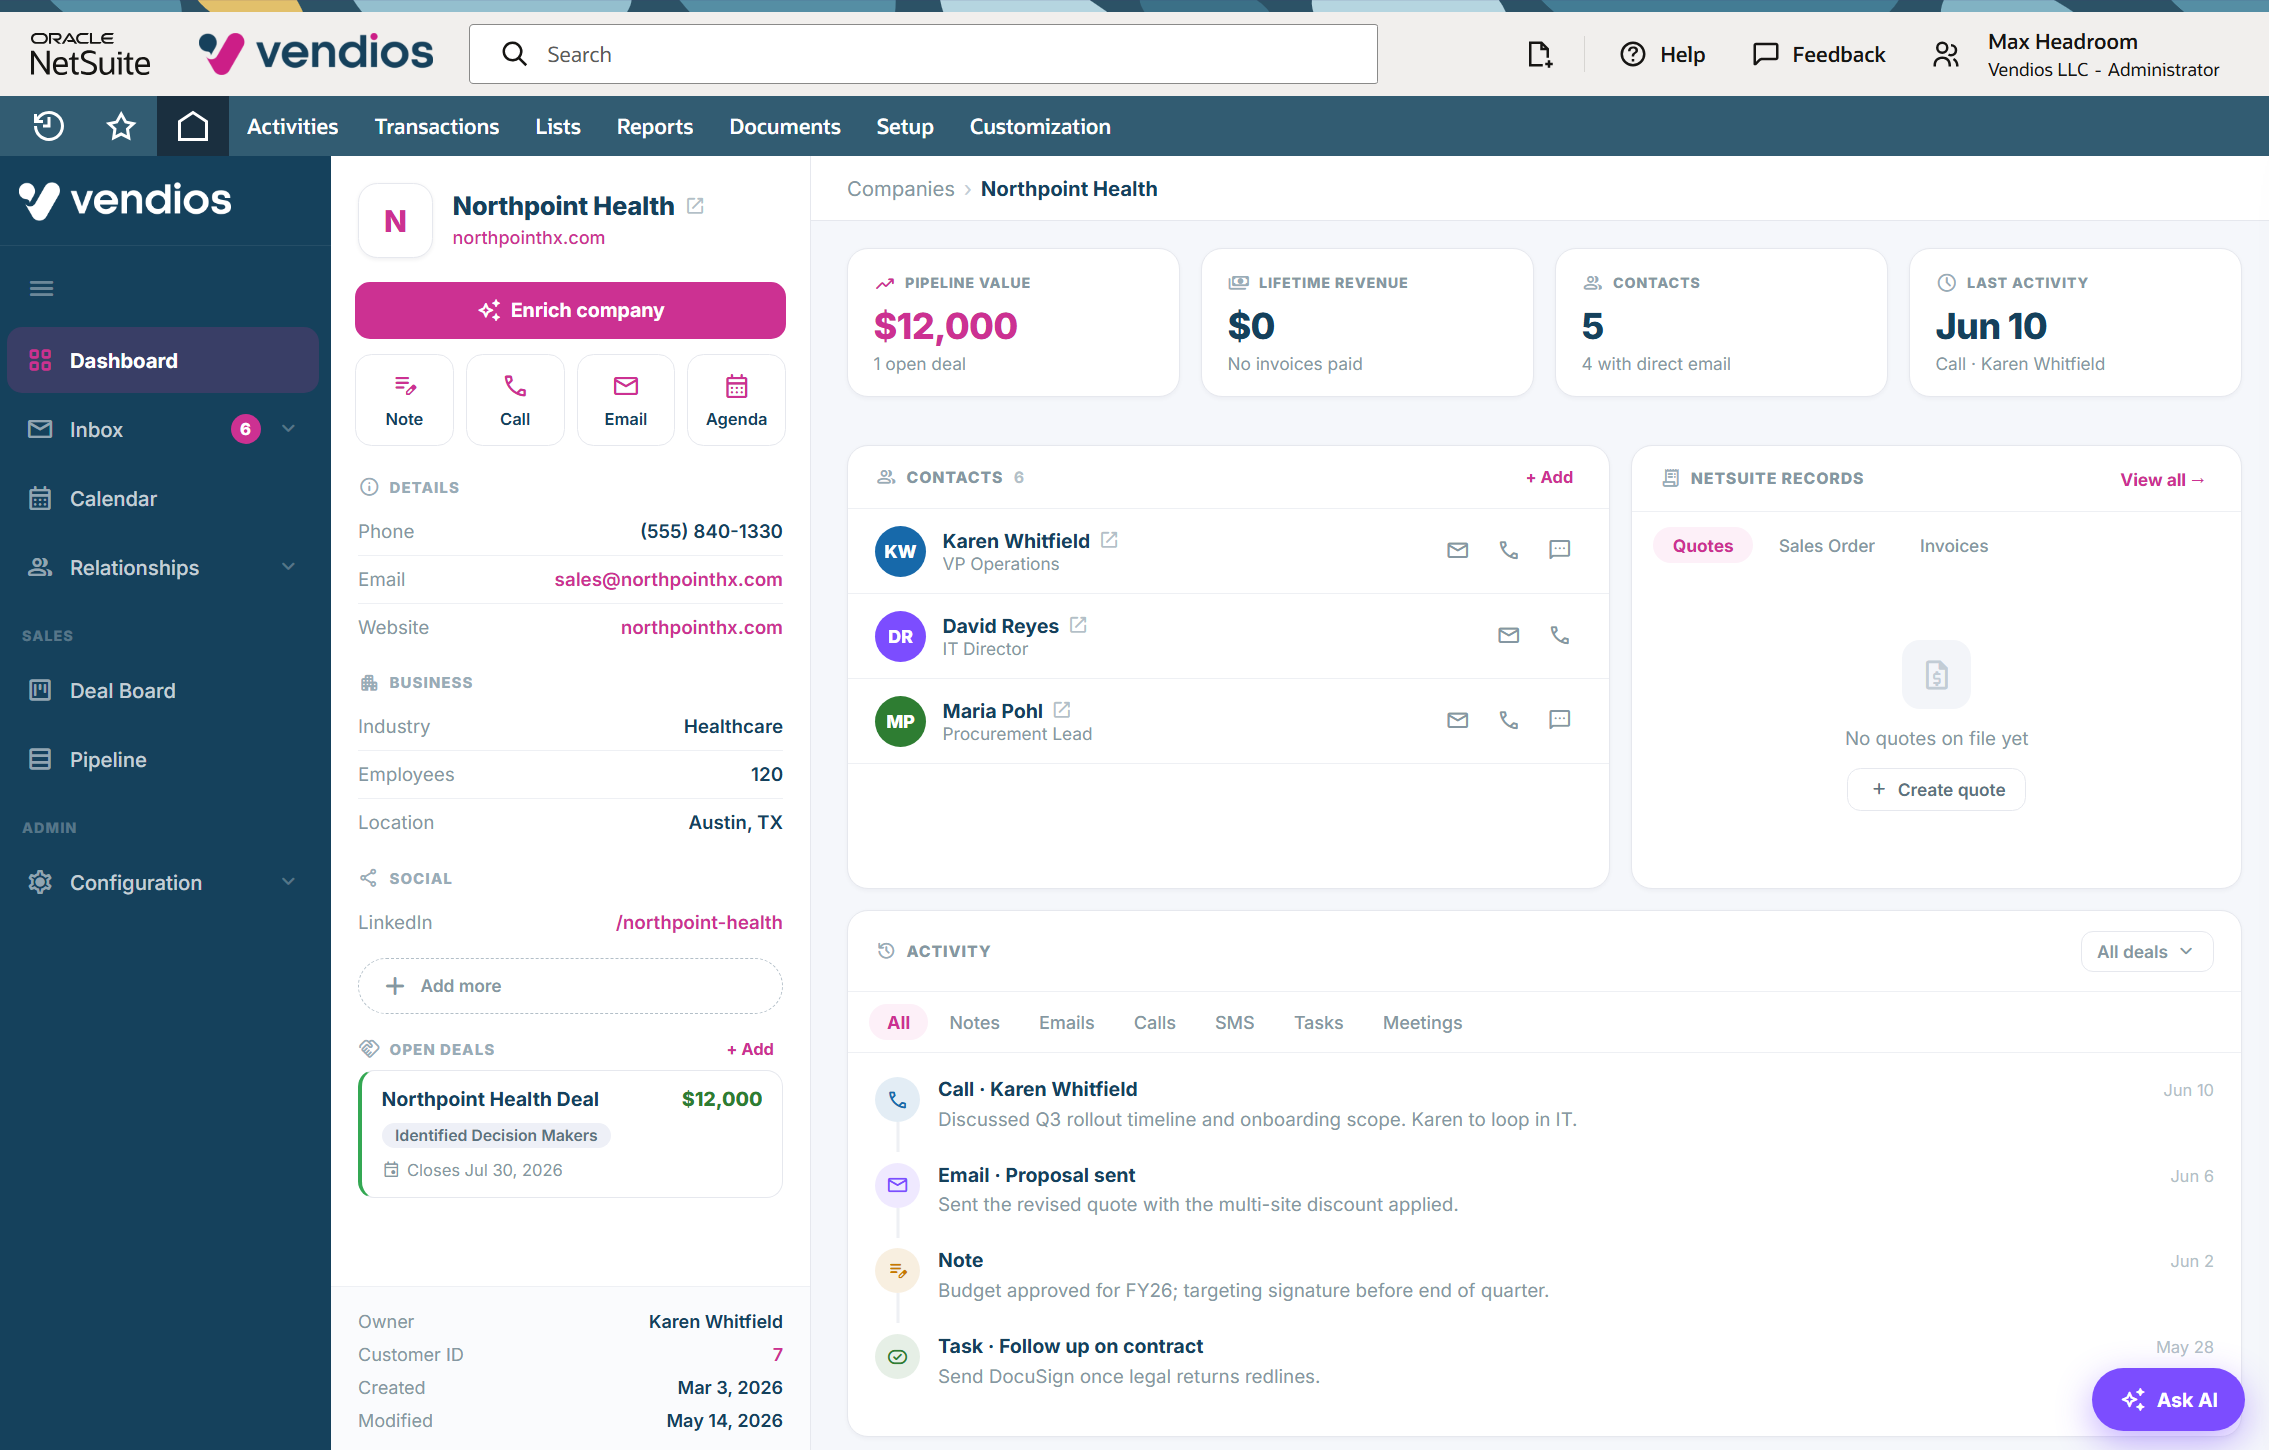2269x1450 pixels.
Task: Switch to the Sales Order records tab
Action: pyautogui.click(x=1826, y=546)
